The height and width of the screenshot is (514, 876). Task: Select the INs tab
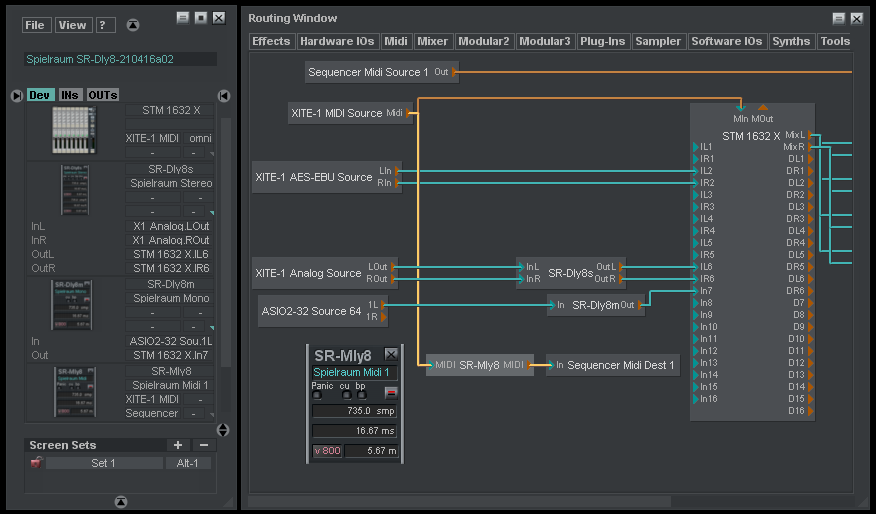(69, 95)
